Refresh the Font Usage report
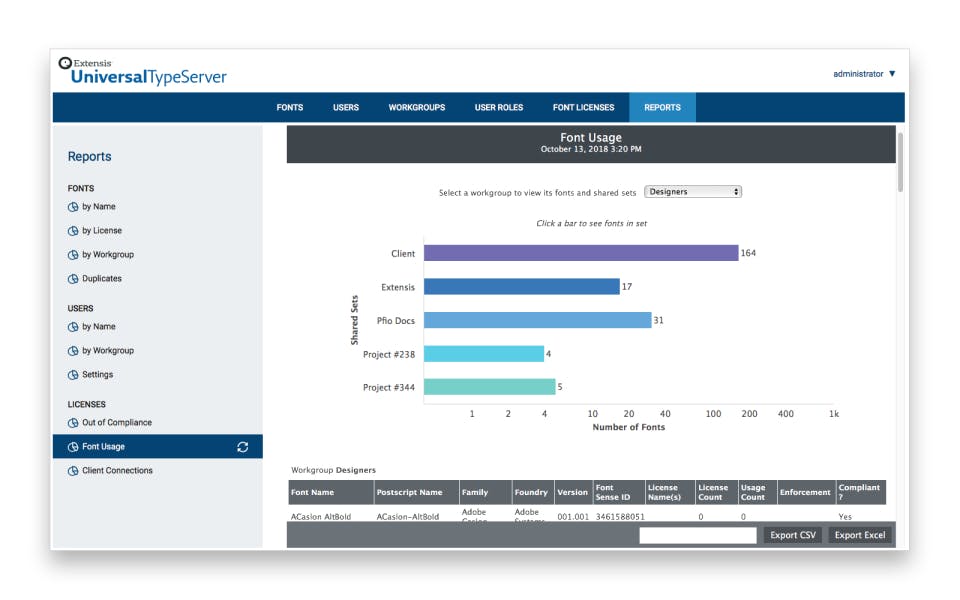 pos(242,447)
